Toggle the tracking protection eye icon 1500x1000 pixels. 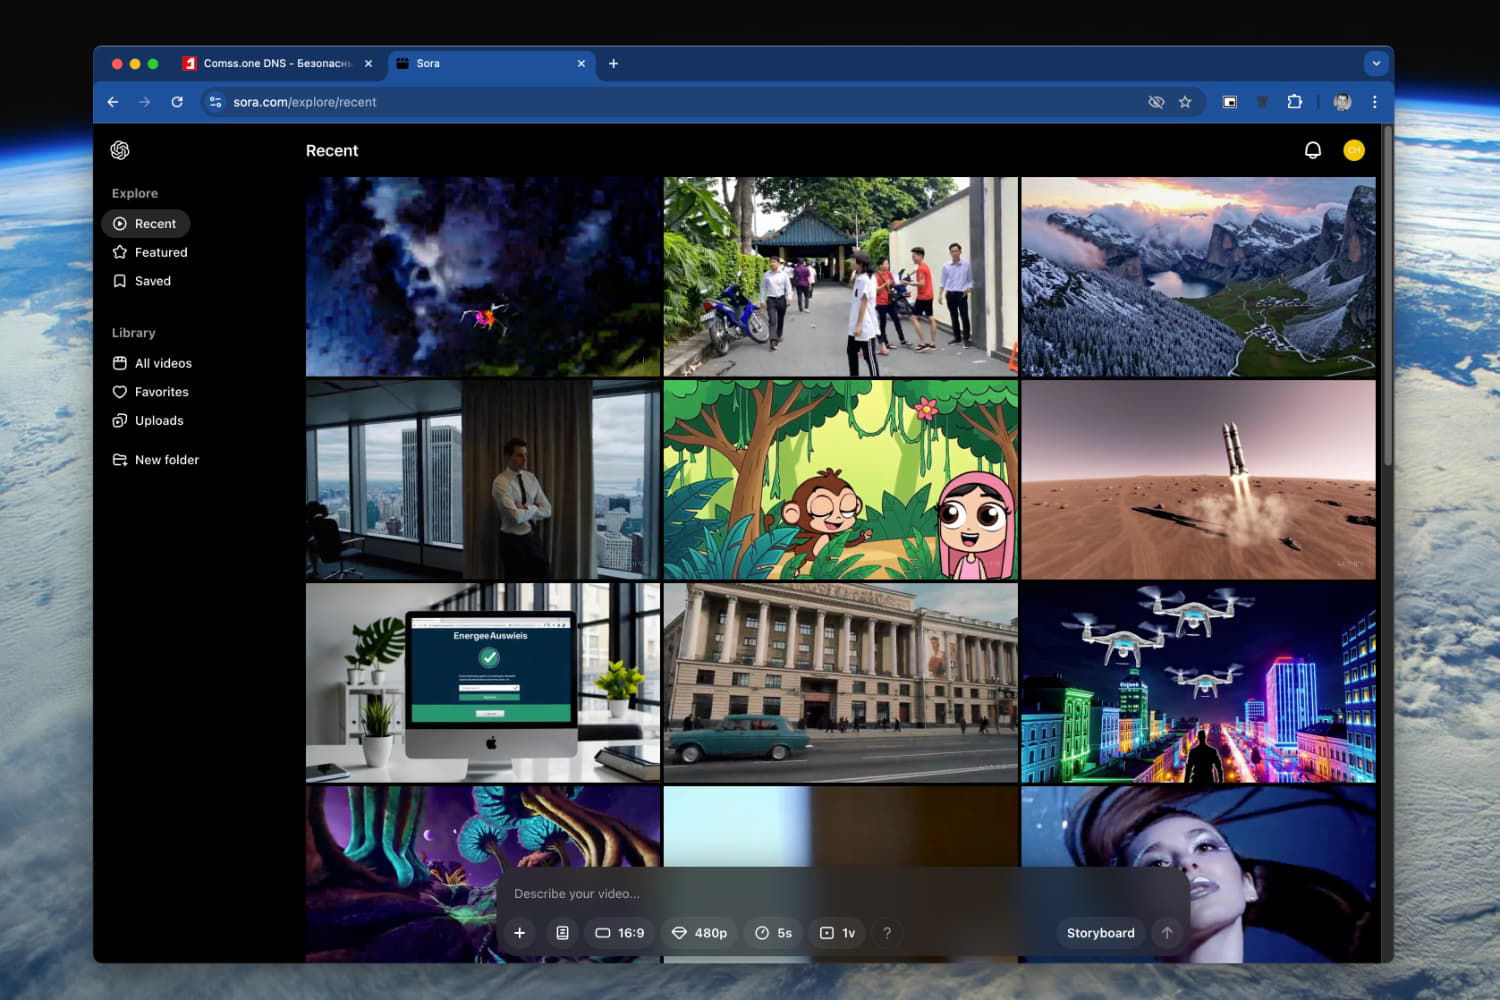1156,102
